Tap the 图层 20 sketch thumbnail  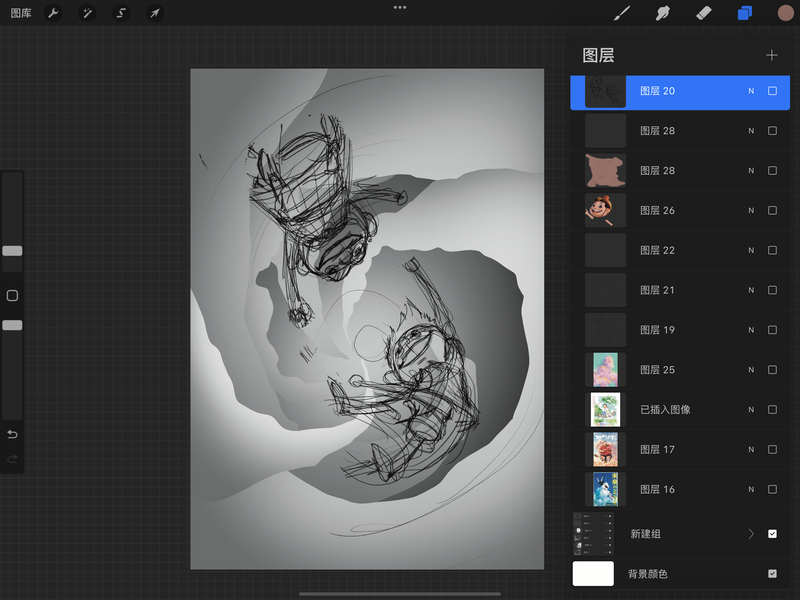[x=605, y=91]
